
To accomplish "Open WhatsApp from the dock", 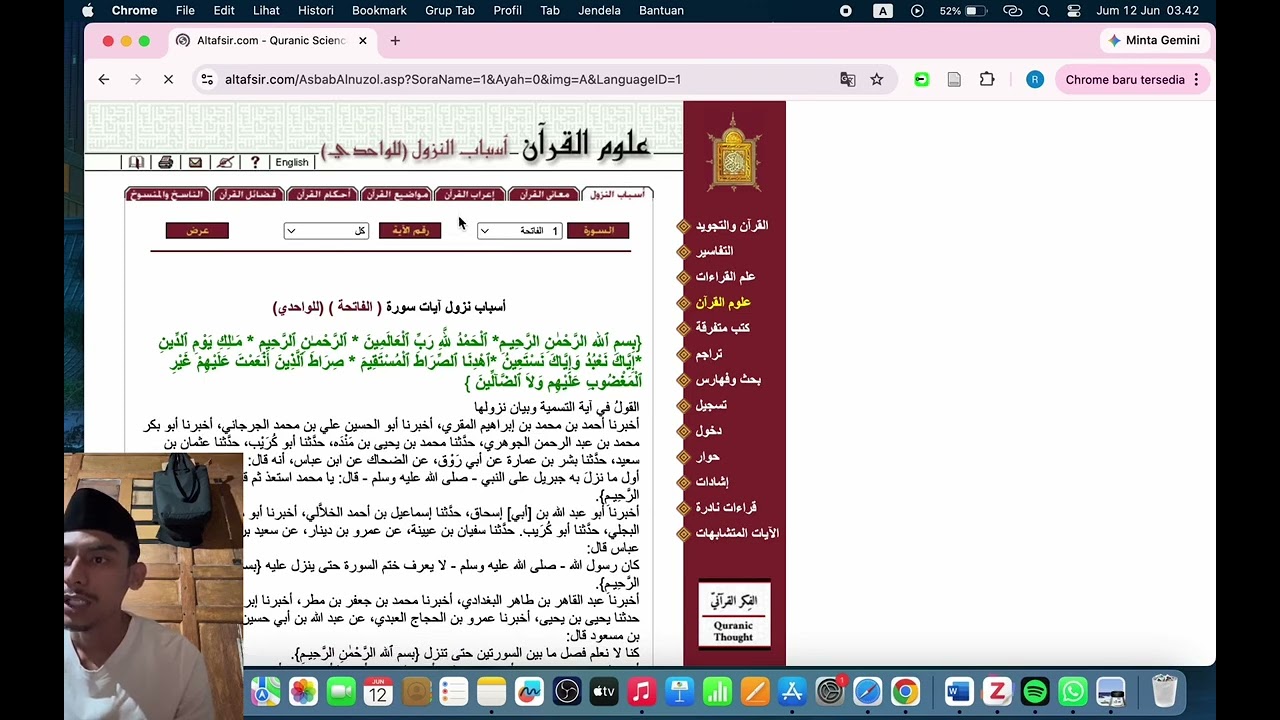I will 1073,691.
